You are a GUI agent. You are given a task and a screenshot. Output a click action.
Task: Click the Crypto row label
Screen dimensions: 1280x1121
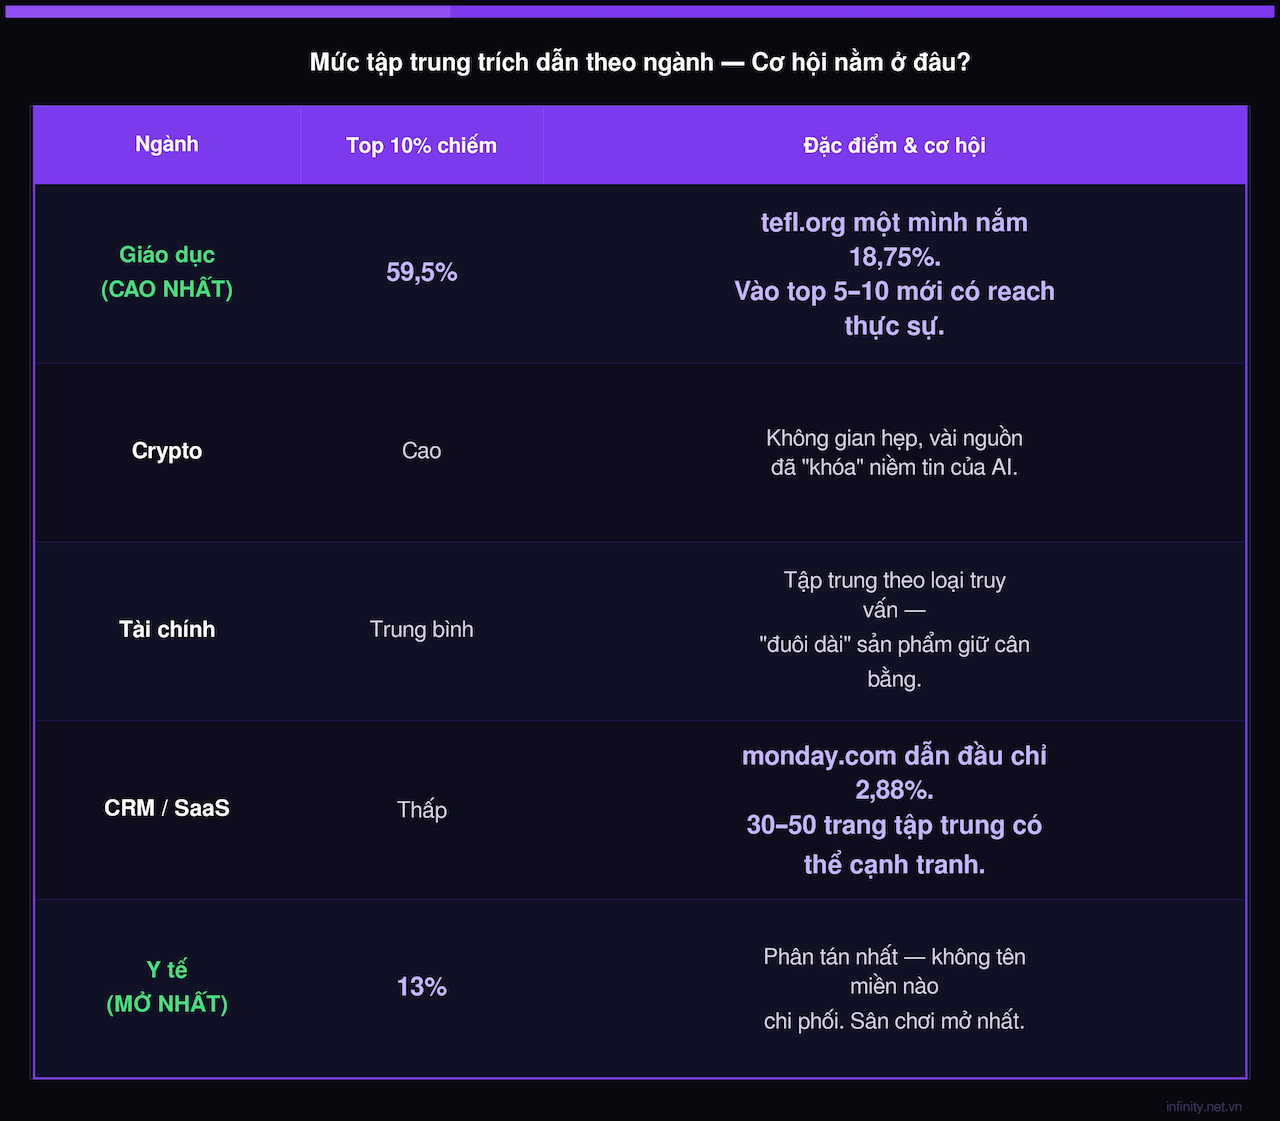(167, 451)
